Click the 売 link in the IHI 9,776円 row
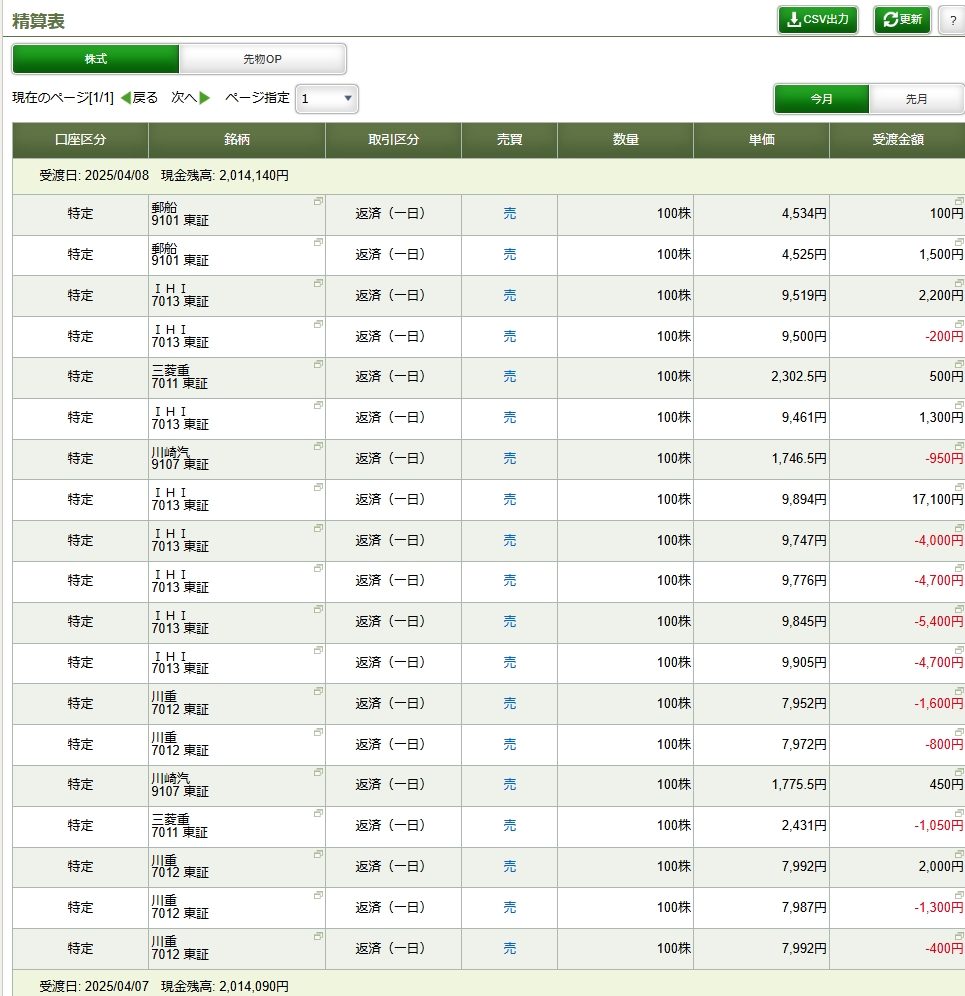965x996 pixels. tap(509, 581)
